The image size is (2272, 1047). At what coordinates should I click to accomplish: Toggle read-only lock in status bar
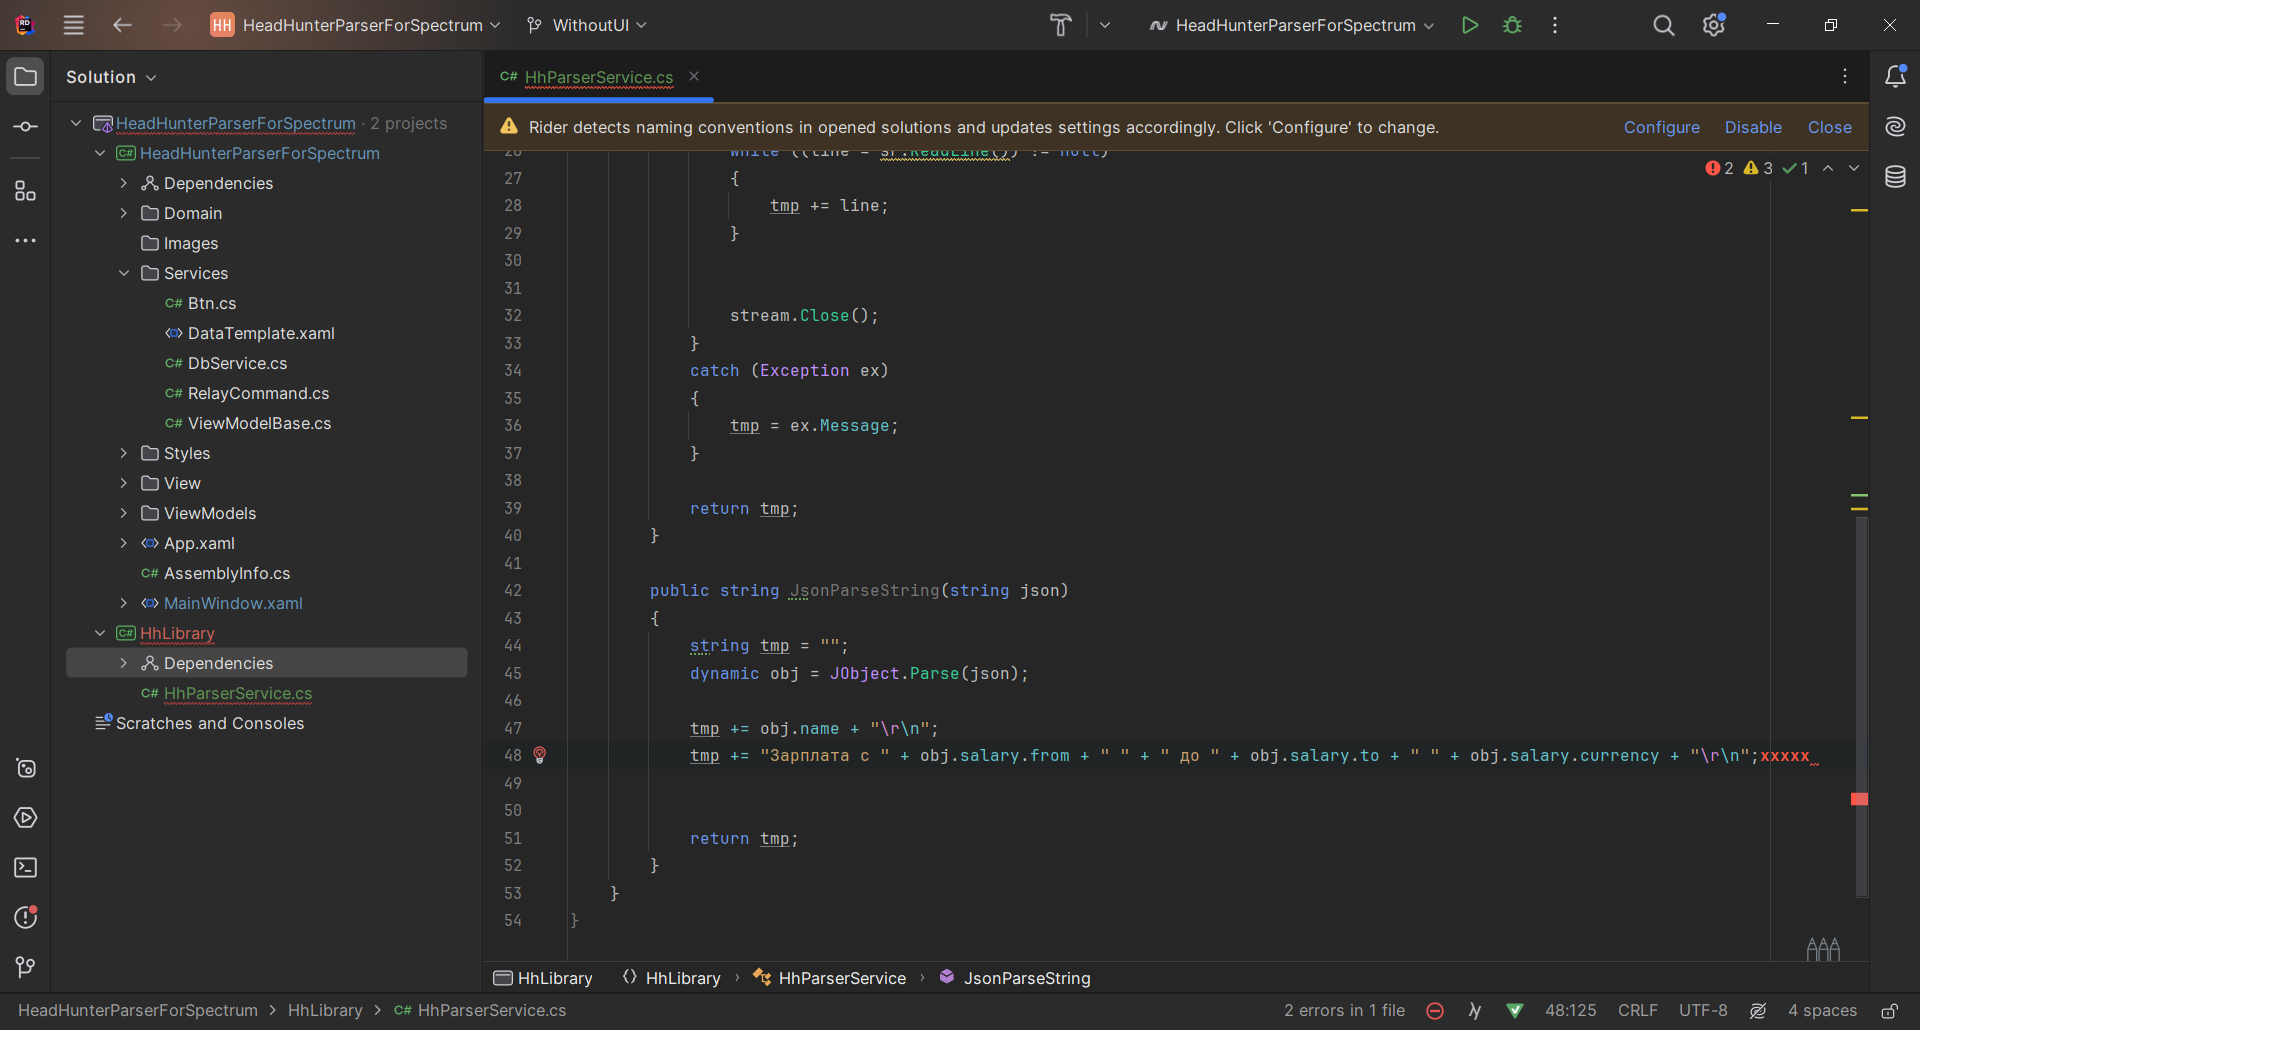(x=1889, y=1011)
